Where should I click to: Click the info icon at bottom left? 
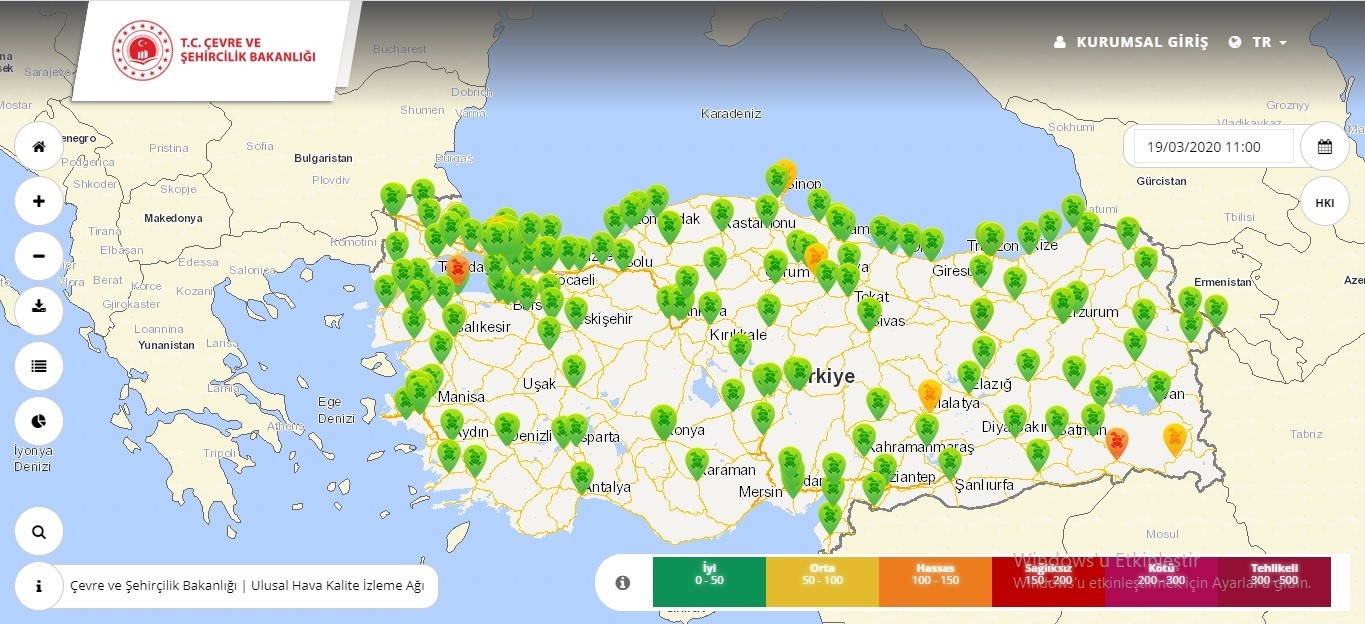click(x=38, y=587)
